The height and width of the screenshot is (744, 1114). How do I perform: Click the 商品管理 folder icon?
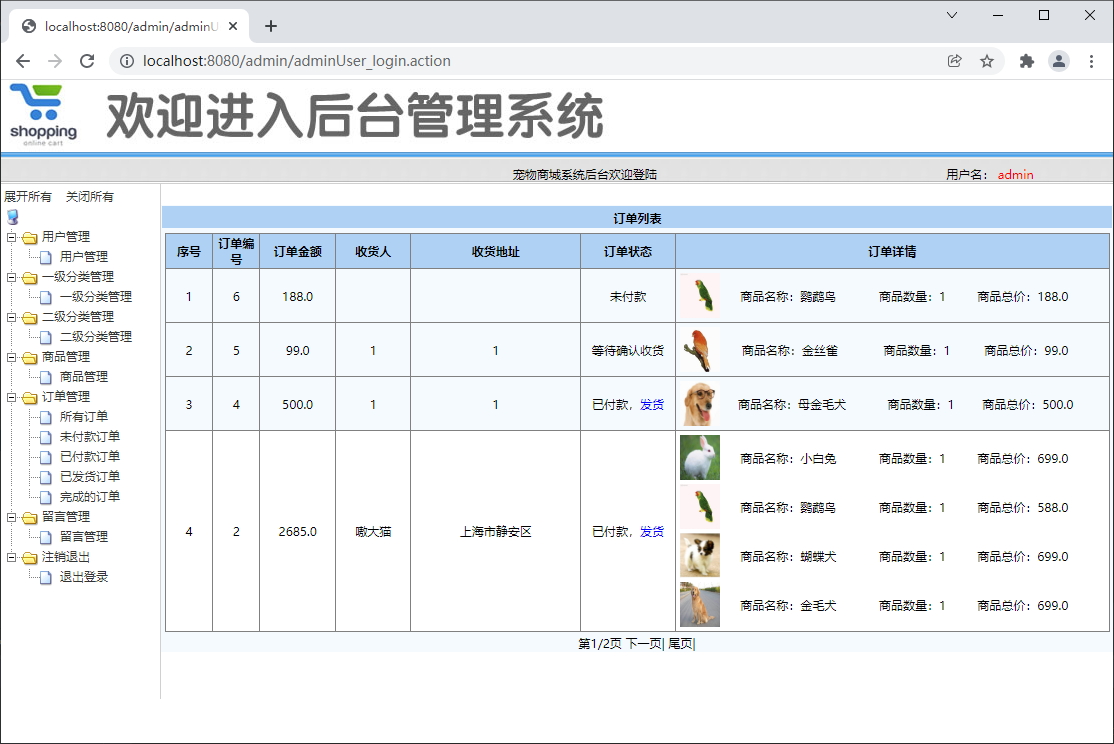tap(29, 357)
